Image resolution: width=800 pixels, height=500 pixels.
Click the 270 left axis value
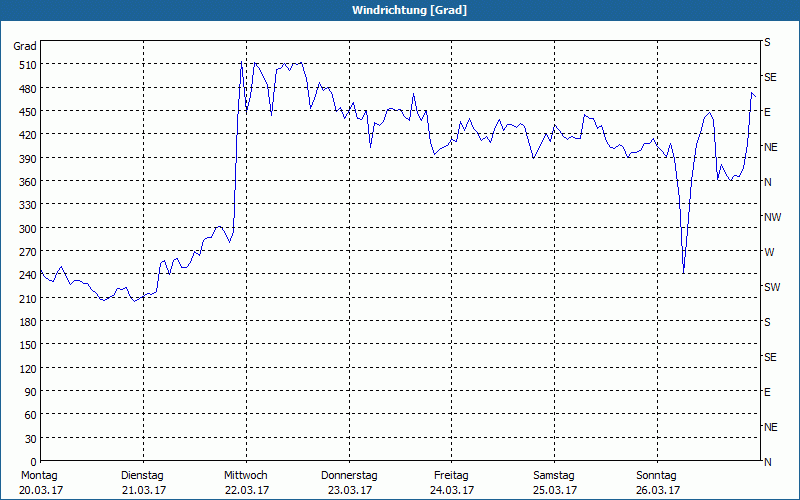[x=29, y=252]
